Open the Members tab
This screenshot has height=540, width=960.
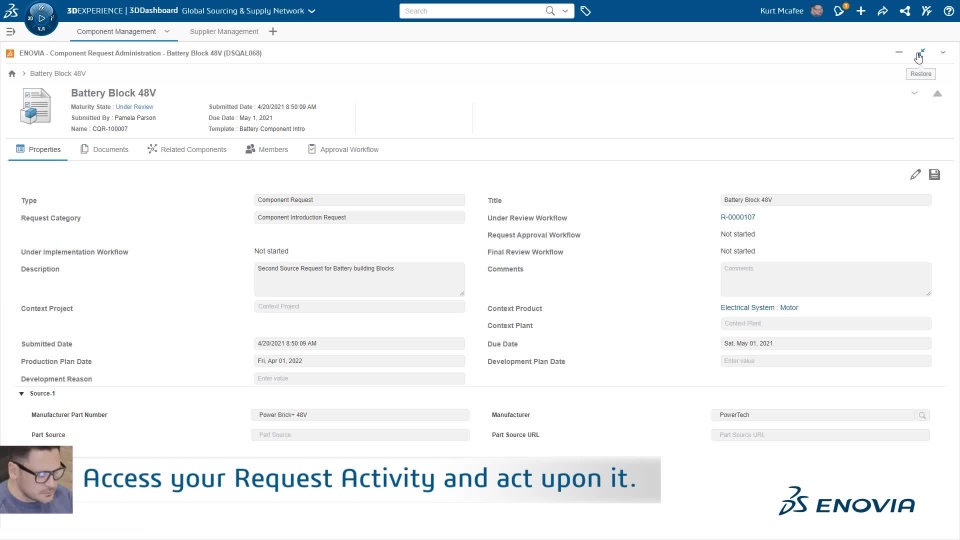pyautogui.click(x=266, y=149)
